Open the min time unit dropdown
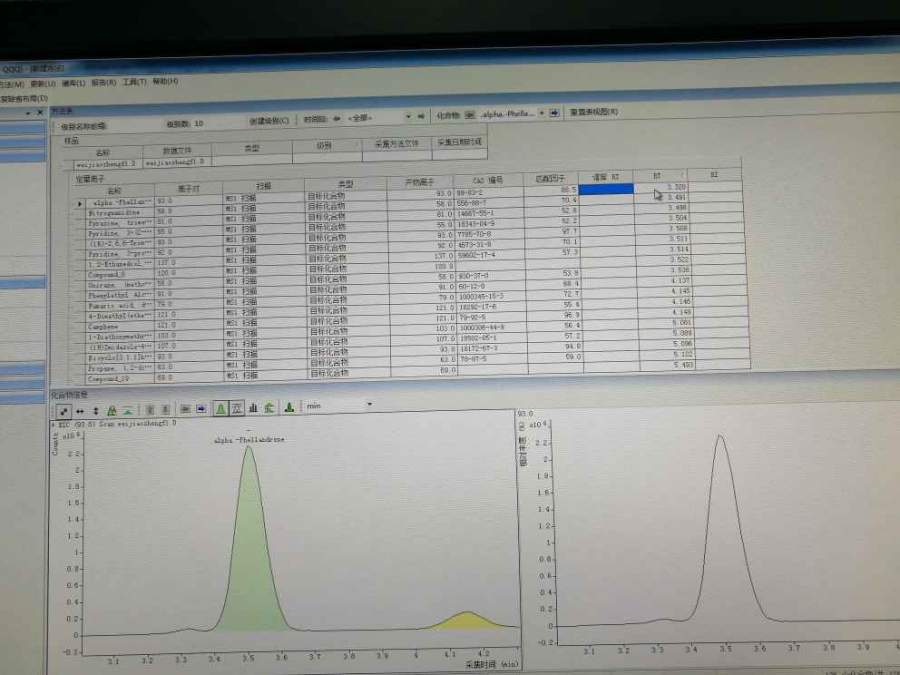This screenshot has height=675, width=900. pos(369,405)
